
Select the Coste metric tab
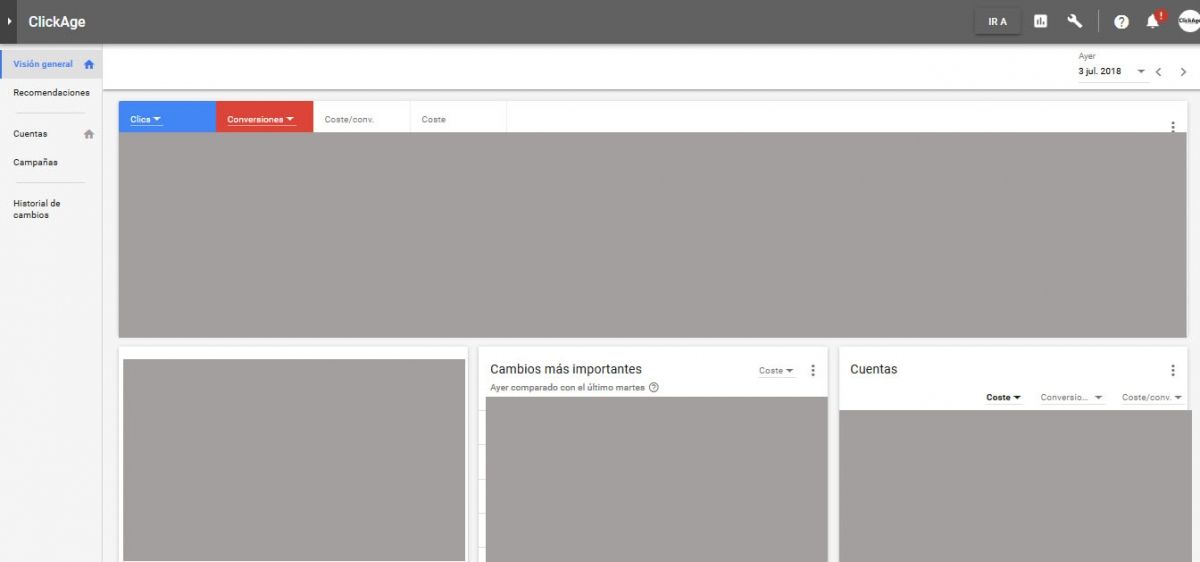tap(458, 117)
